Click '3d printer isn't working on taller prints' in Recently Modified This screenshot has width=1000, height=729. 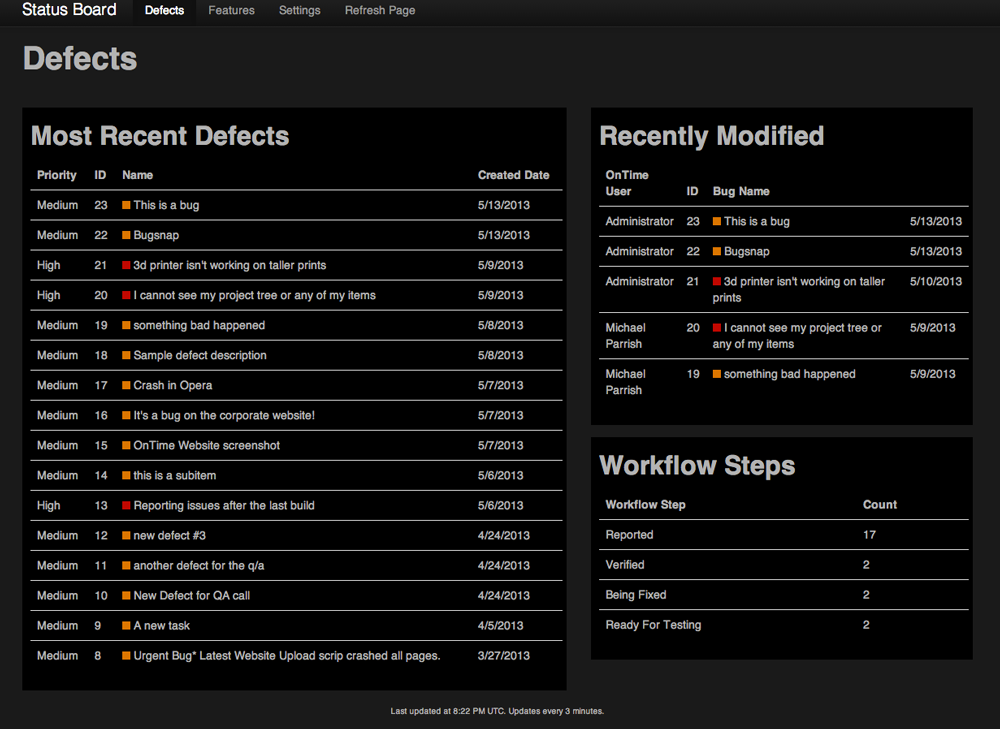pos(799,290)
